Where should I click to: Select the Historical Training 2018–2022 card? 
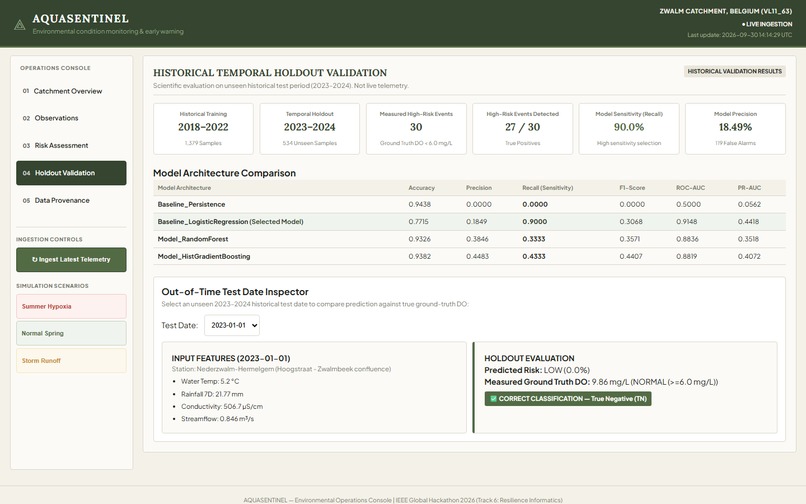click(x=203, y=129)
